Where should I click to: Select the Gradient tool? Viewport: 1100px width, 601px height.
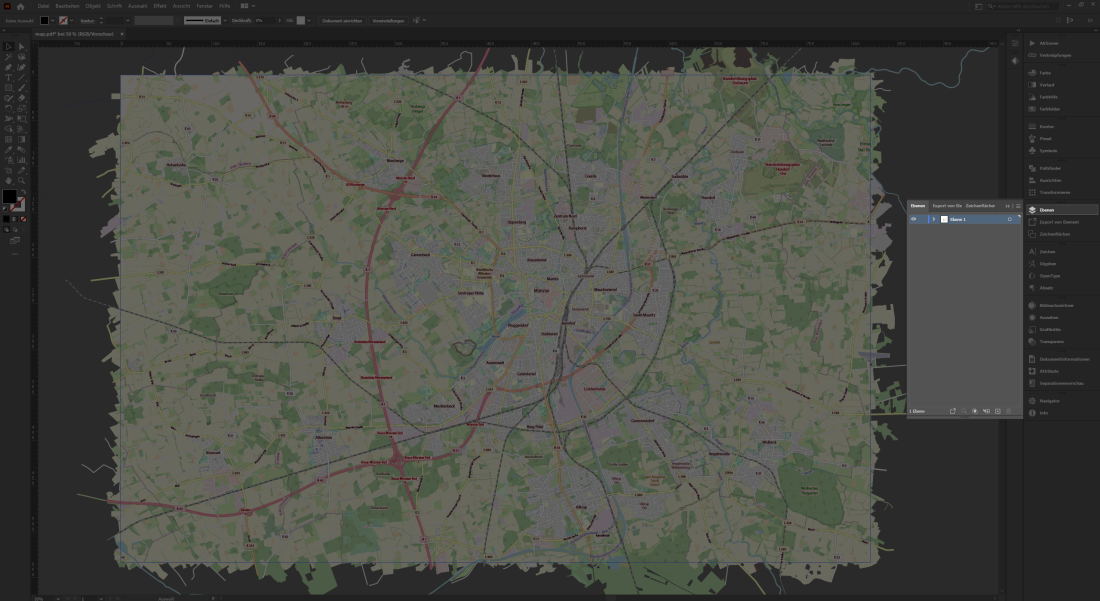coord(22,139)
